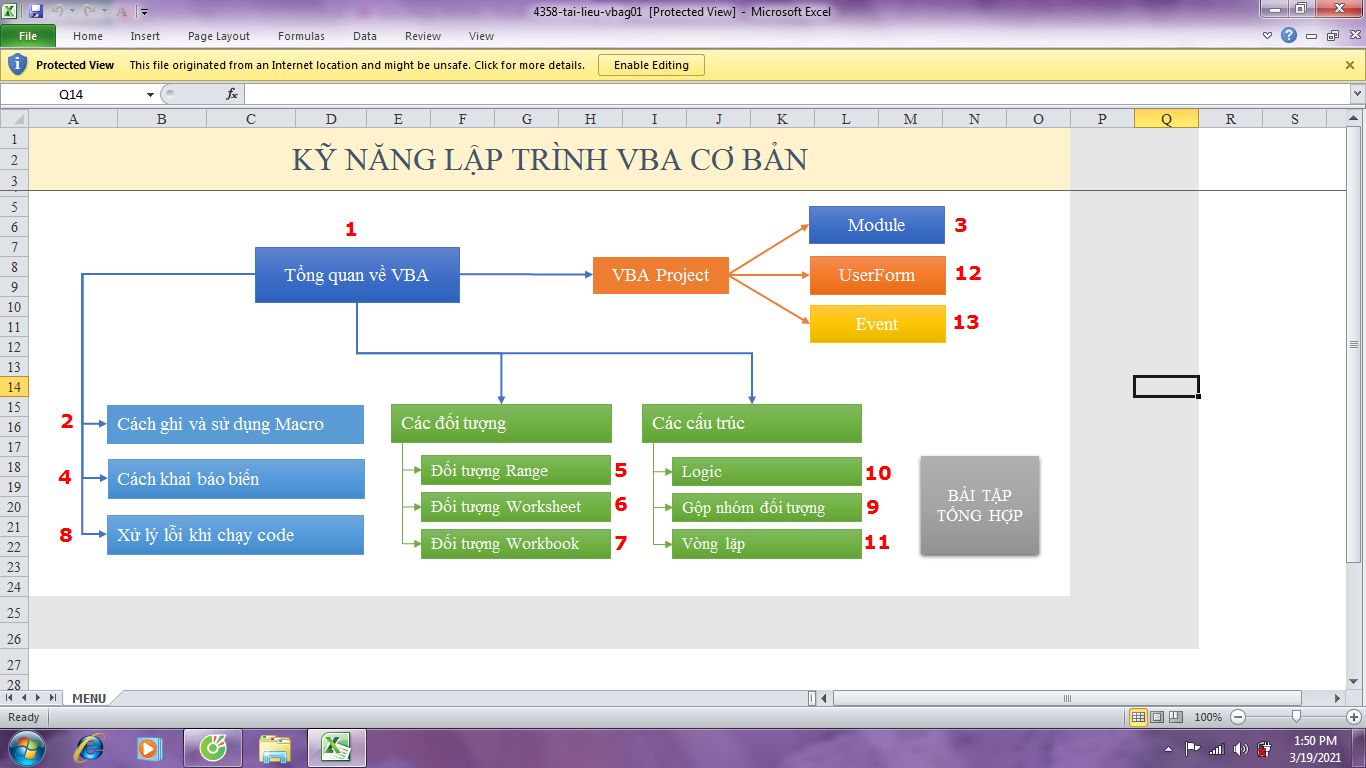Viewport: 1366px width, 768px height.
Task: Switch to the Home ribbon tab
Action: coord(88,36)
